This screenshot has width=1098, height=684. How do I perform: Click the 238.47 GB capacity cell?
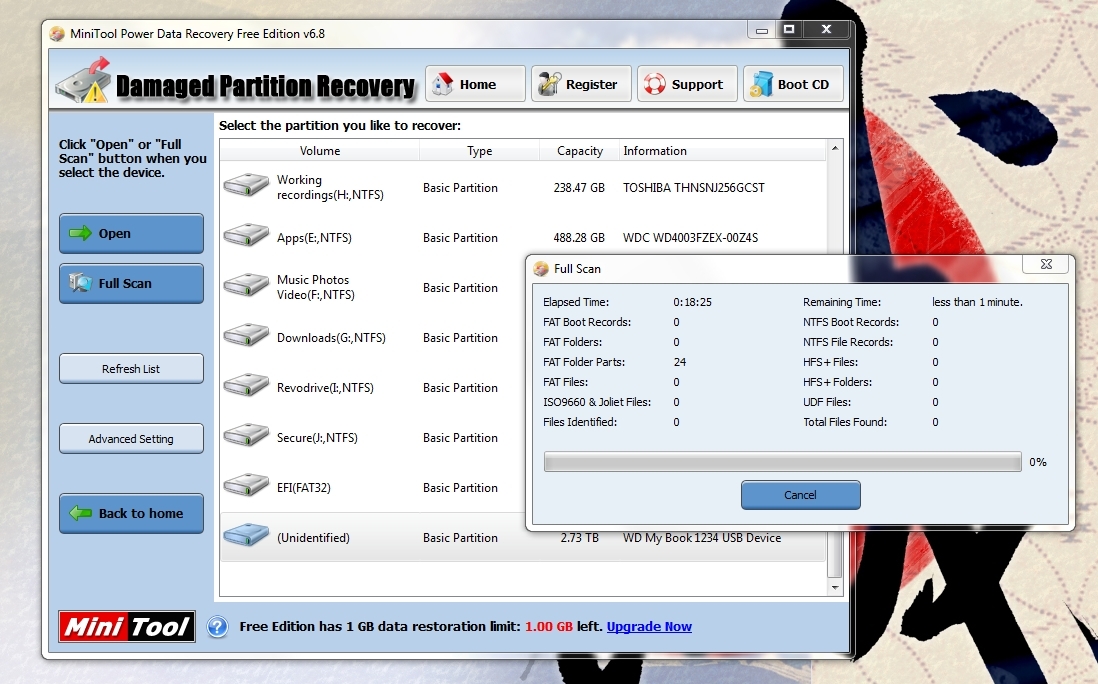[x=579, y=188]
